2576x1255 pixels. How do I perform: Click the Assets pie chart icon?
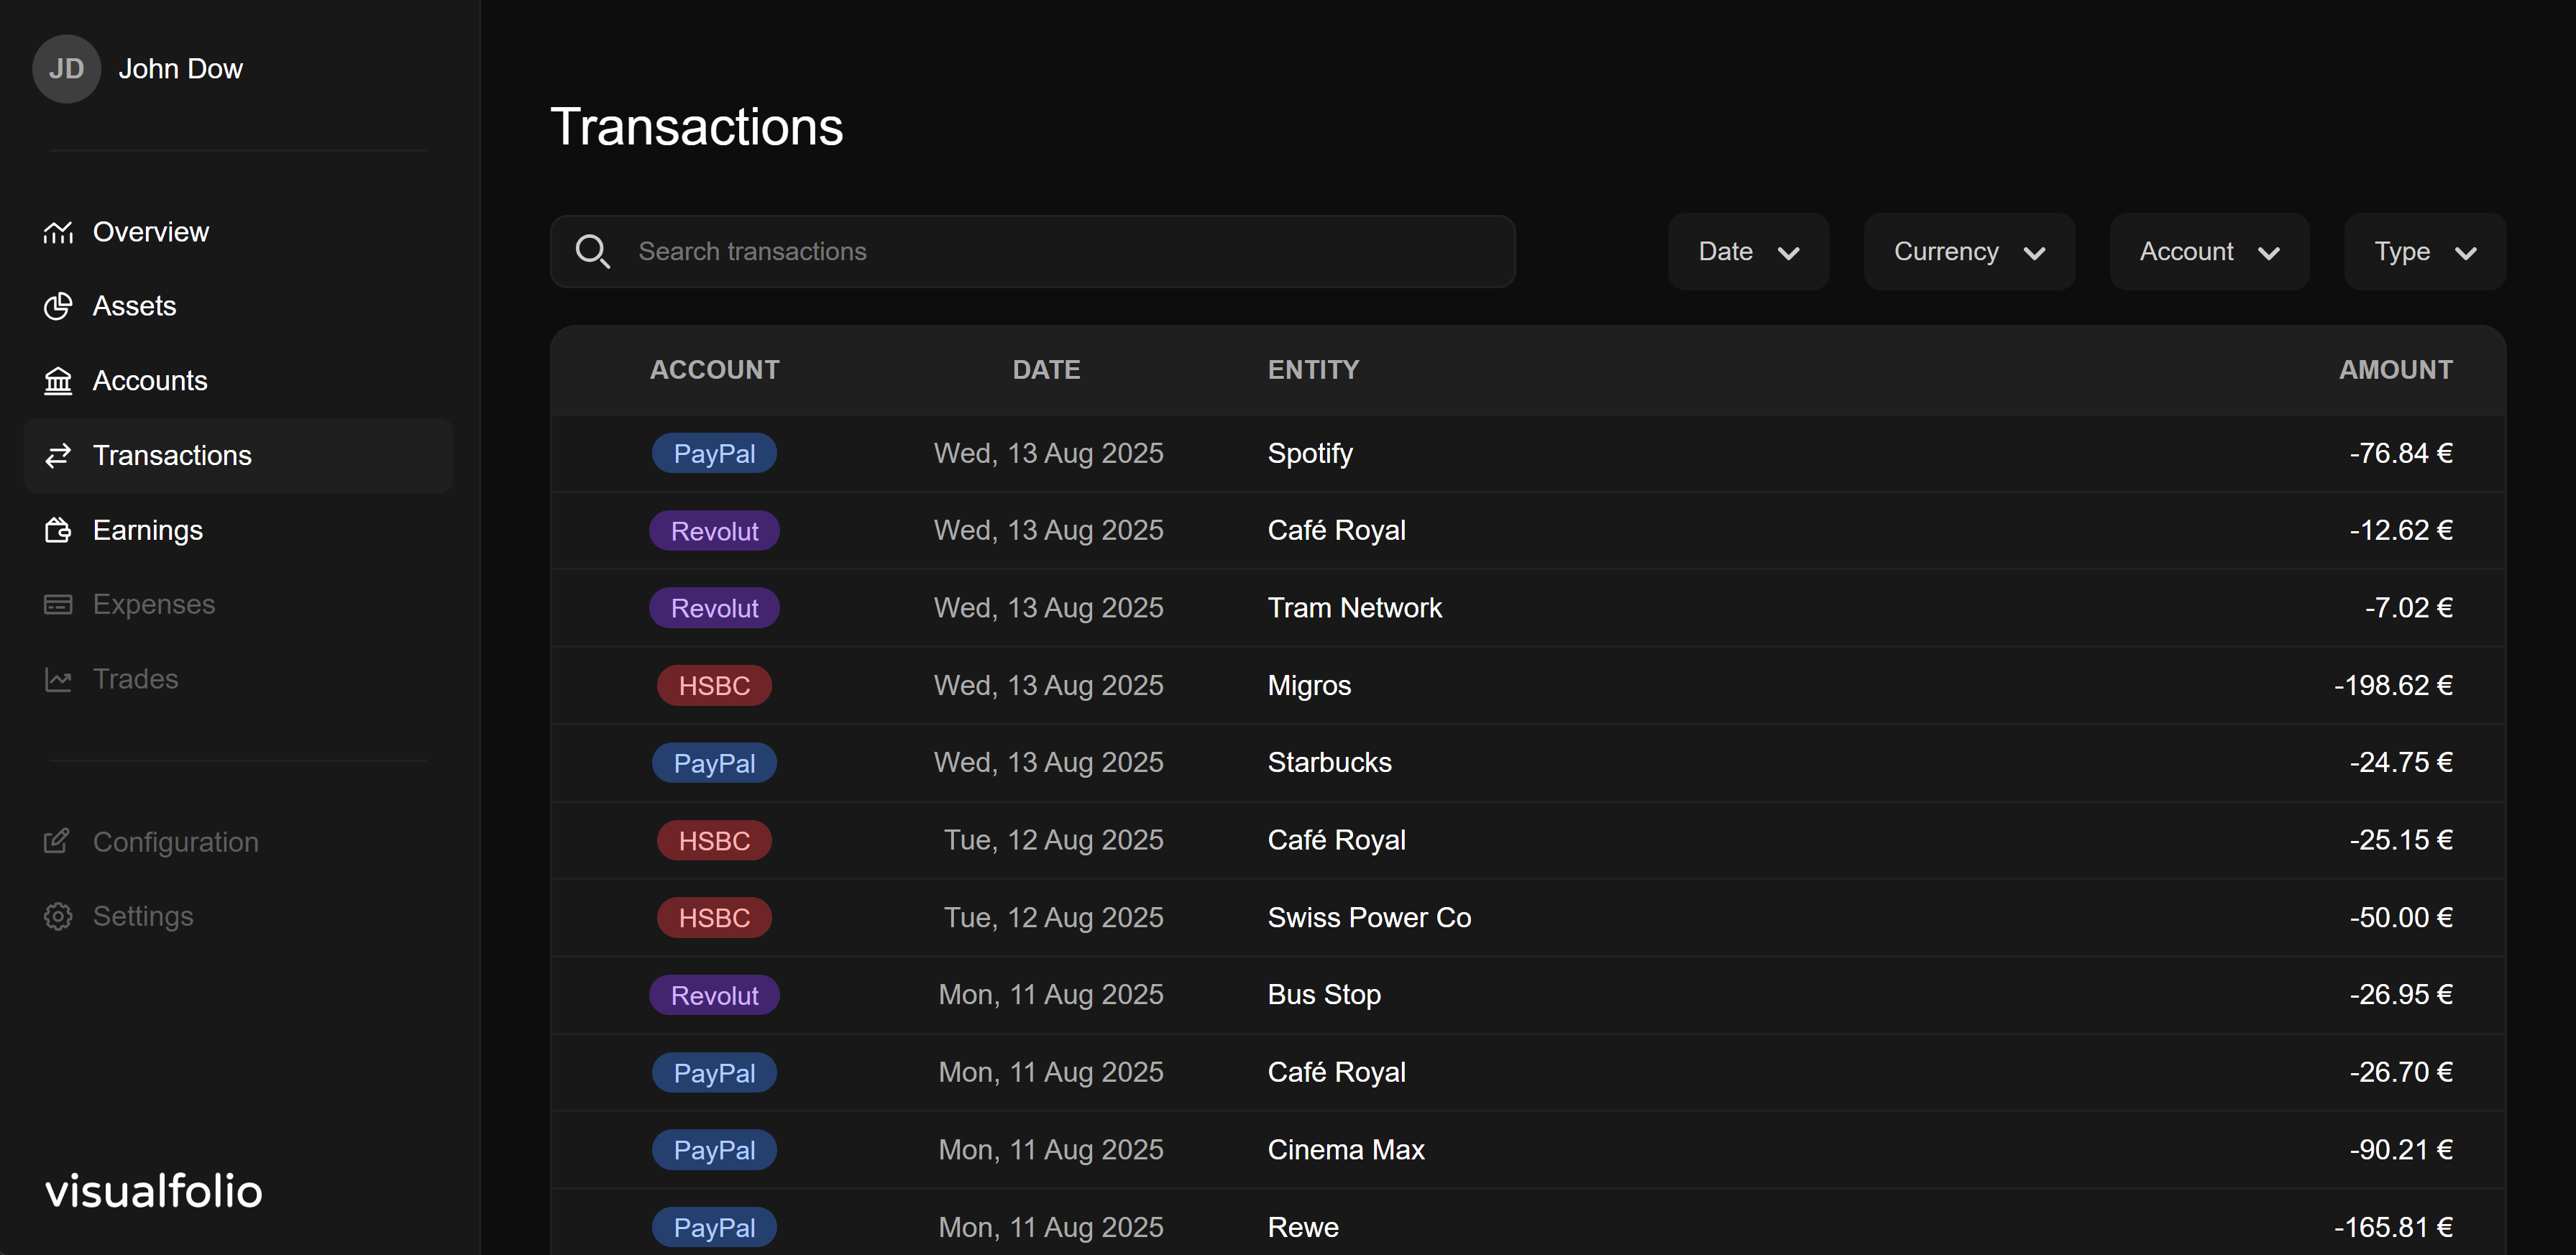point(58,306)
